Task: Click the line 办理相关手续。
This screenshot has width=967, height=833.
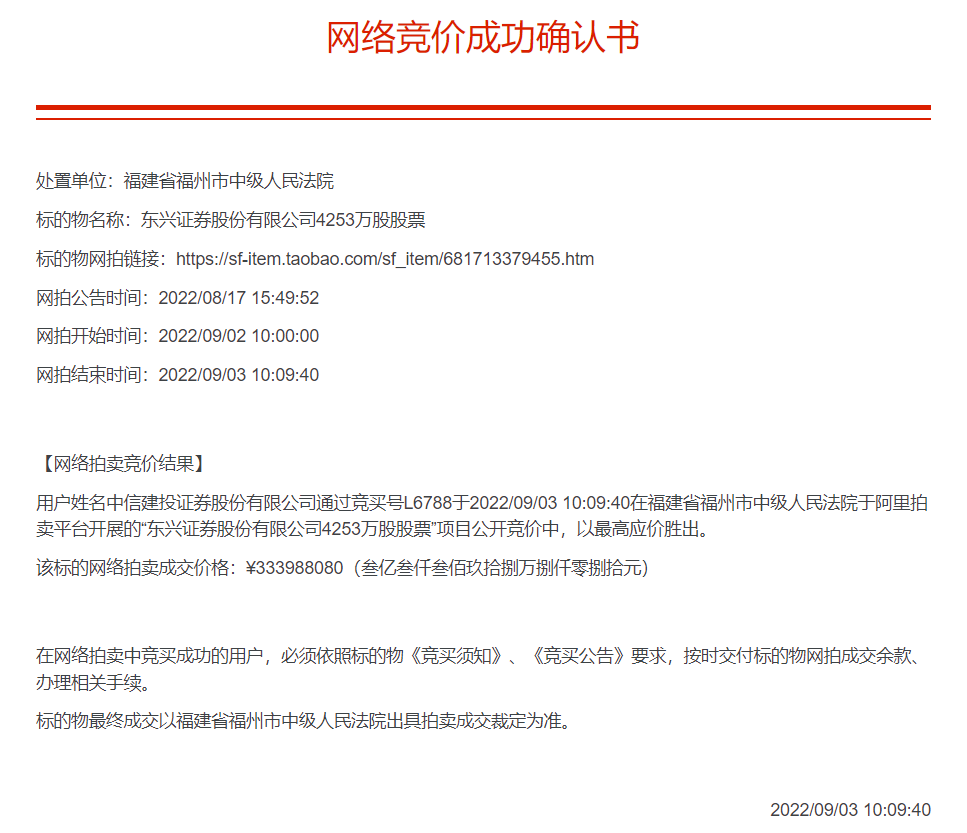Action: [93, 683]
